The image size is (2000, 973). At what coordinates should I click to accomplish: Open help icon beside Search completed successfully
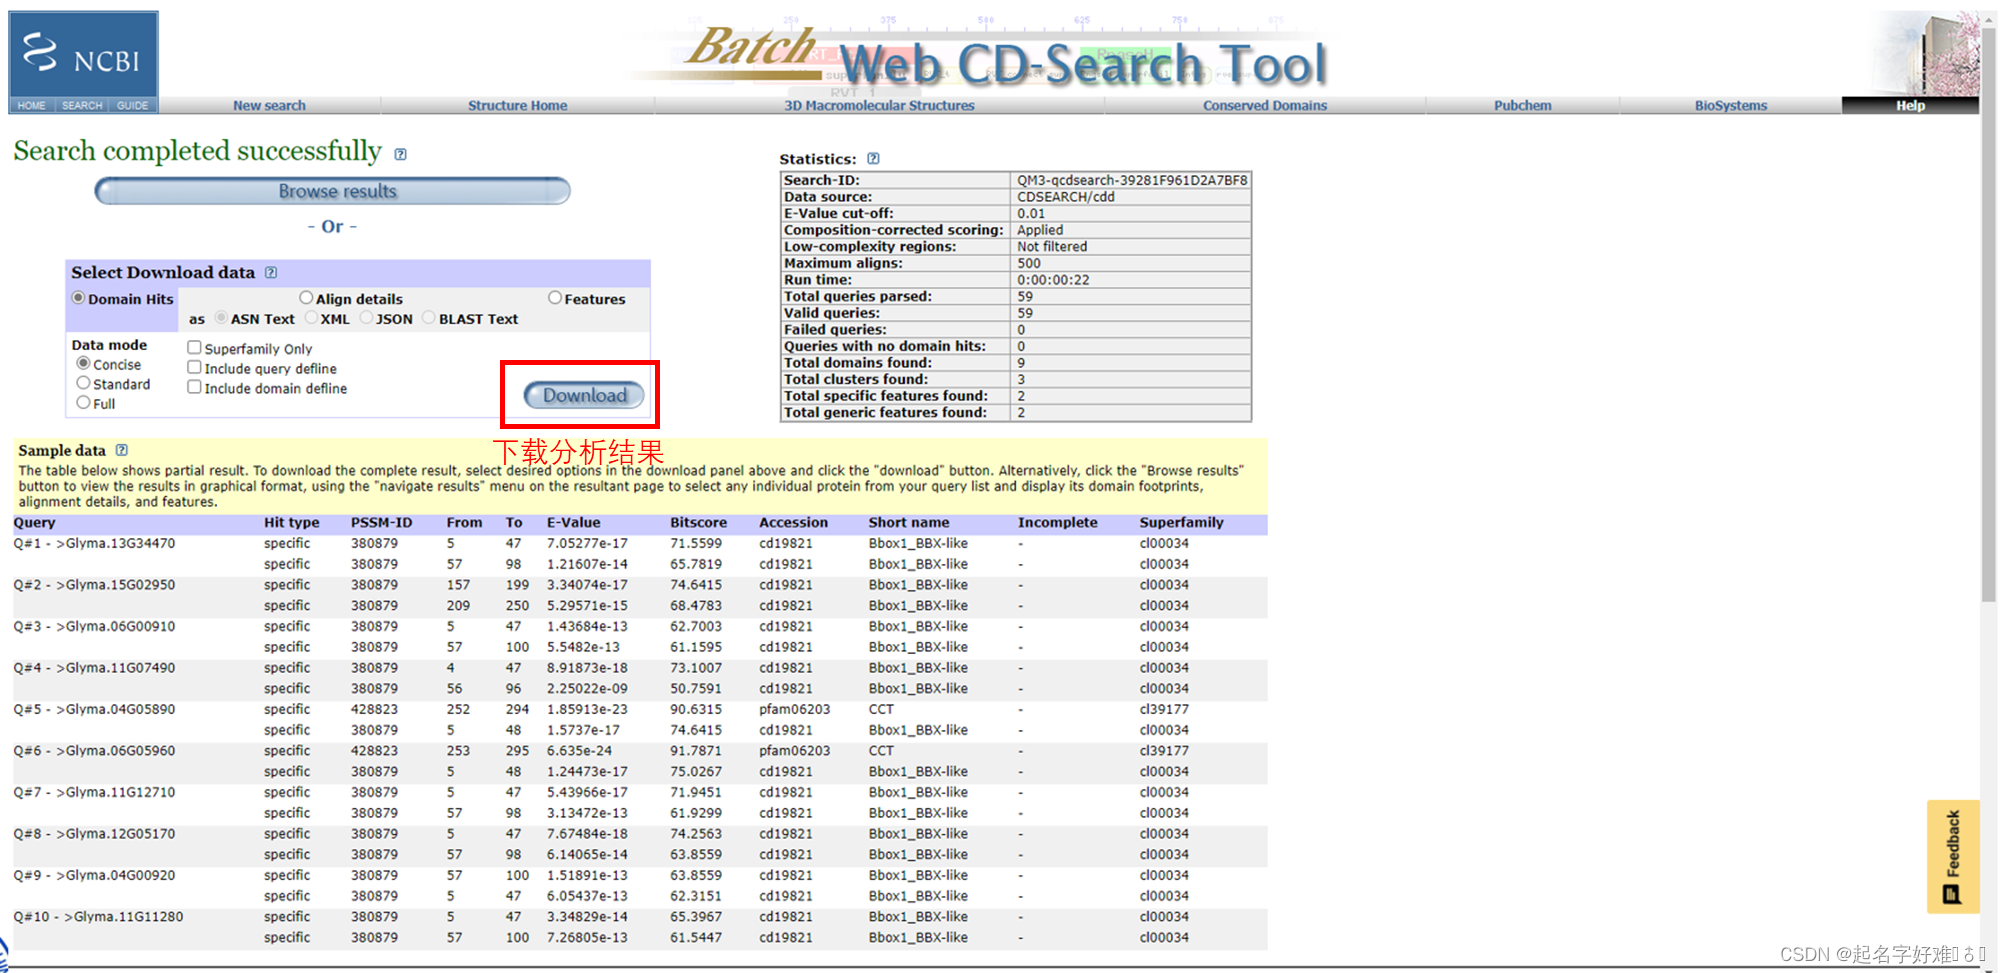pos(401,154)
